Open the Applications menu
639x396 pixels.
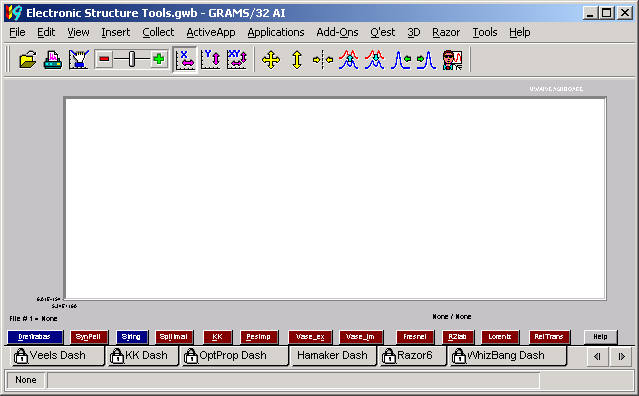(x=276, y=32)
